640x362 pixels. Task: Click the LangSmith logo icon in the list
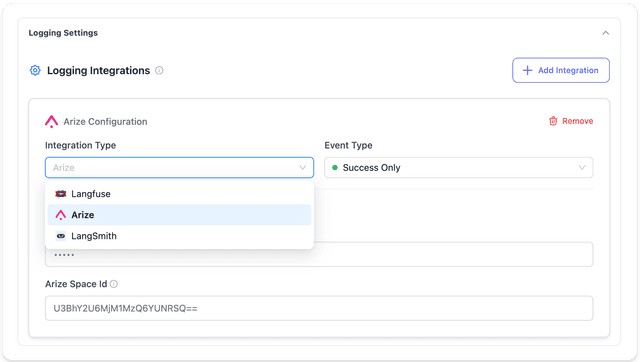click(x=60, y=236)
